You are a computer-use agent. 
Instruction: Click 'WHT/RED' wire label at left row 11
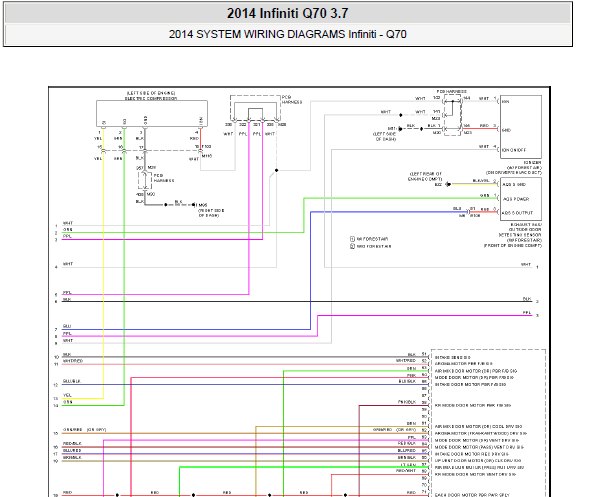pyautogui.click(x=73, y=361)
